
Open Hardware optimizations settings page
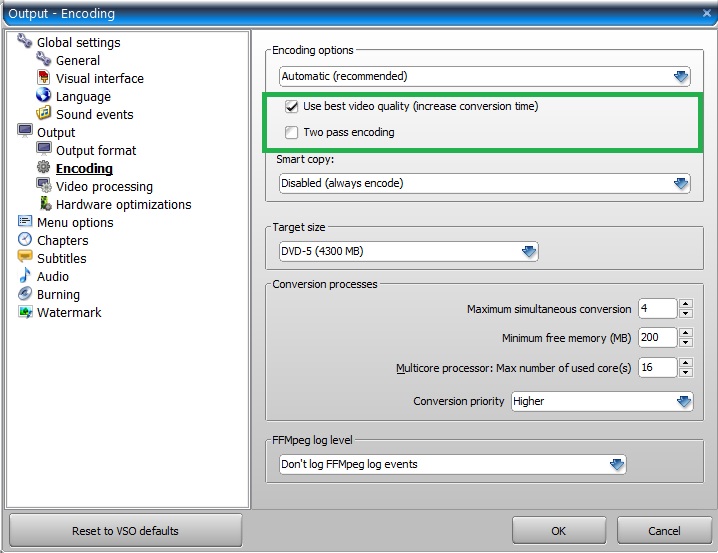124,205
